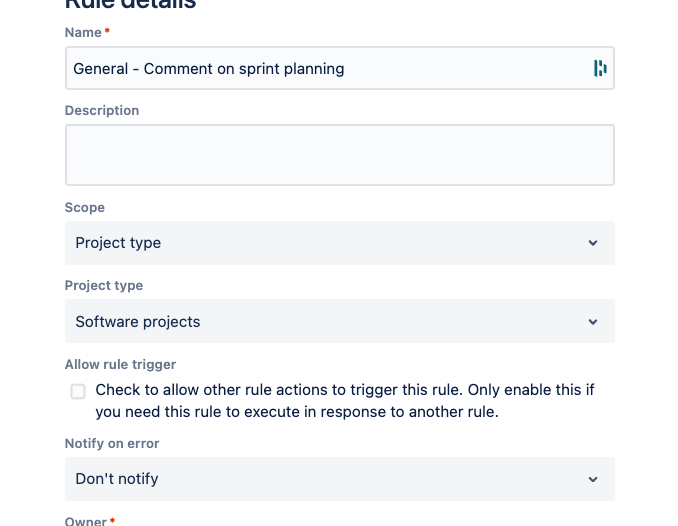The height and width of the screenshot is (526, 678).
Task: Click the Name field label
Action: [x=83, y=33]
